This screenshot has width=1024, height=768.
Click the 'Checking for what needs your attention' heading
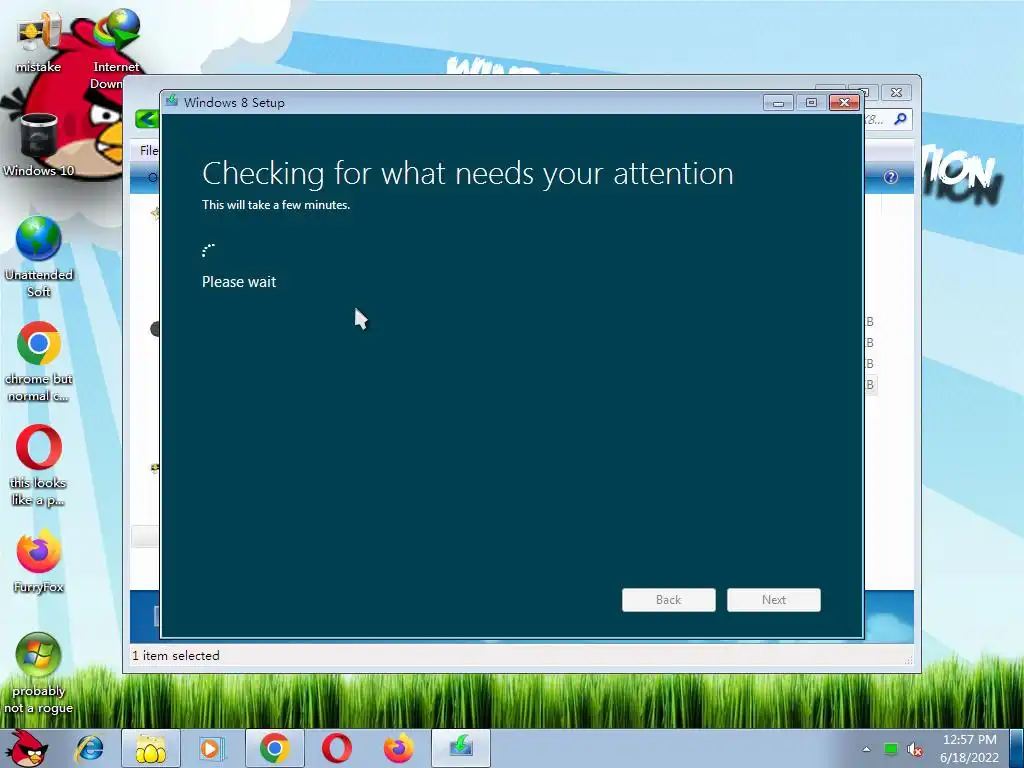click(468, 174)
